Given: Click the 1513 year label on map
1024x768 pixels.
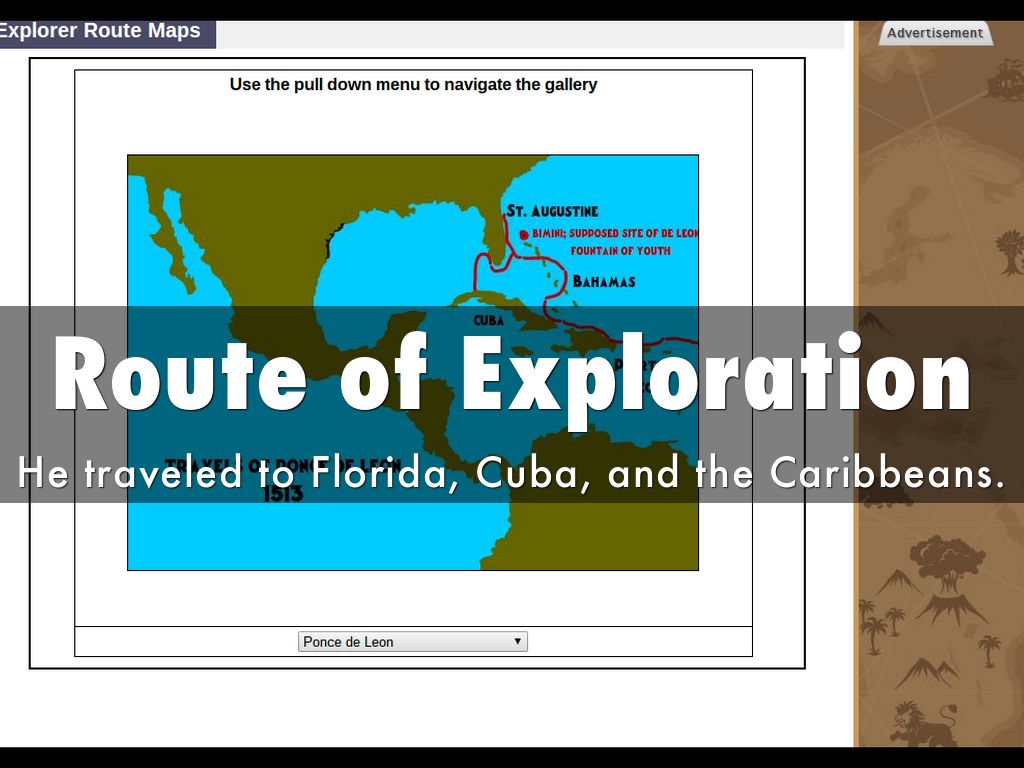Looking at the screenshot, I should [283, 494].
